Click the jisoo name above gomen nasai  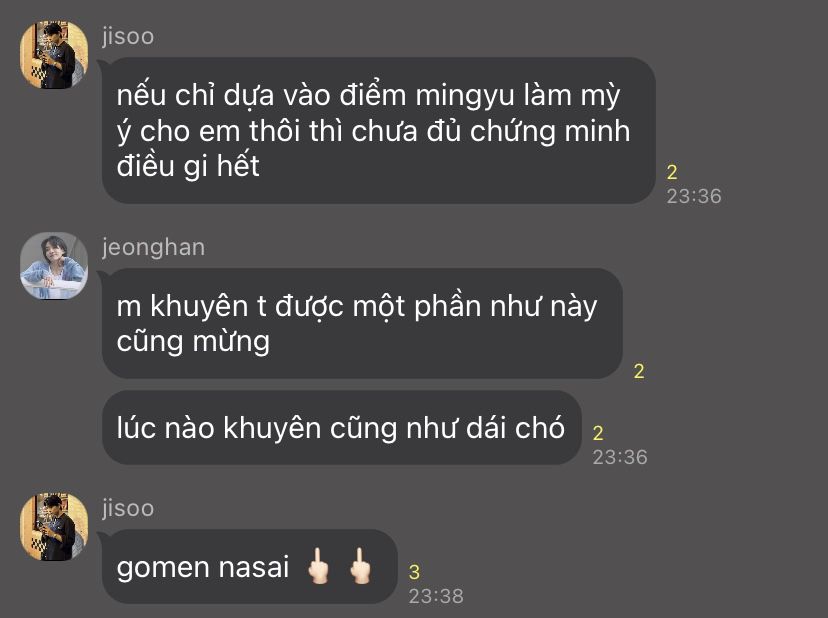click(x=128, y=508)
